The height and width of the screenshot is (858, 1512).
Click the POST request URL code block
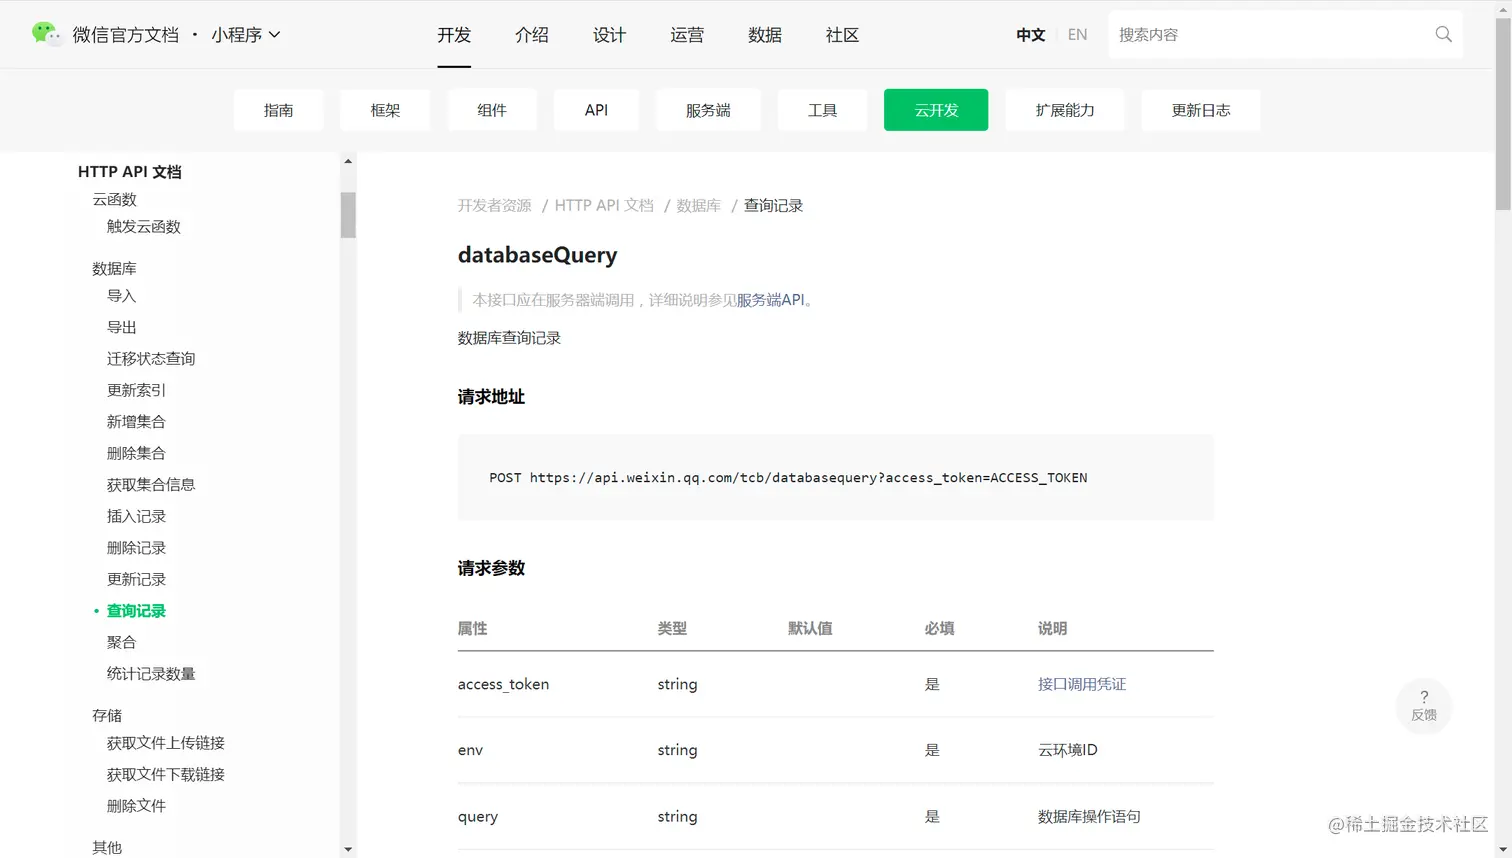(835, 477)
